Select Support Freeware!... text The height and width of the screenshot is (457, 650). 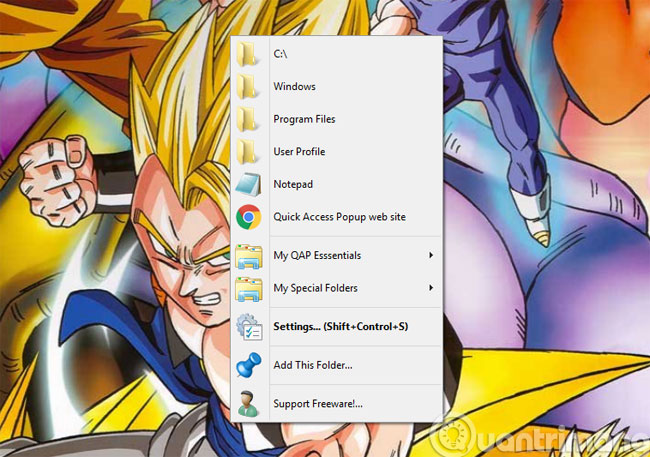coord(318,404)
